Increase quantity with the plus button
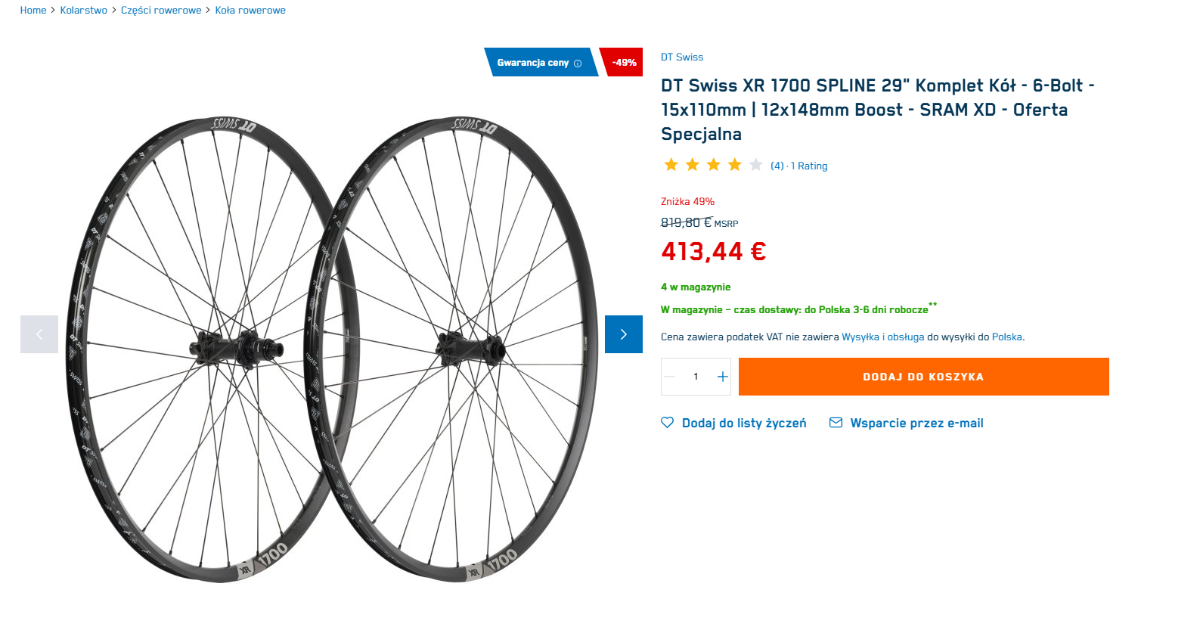The image size is (1200, 630). pyautogui.click(x=723, y=377)
